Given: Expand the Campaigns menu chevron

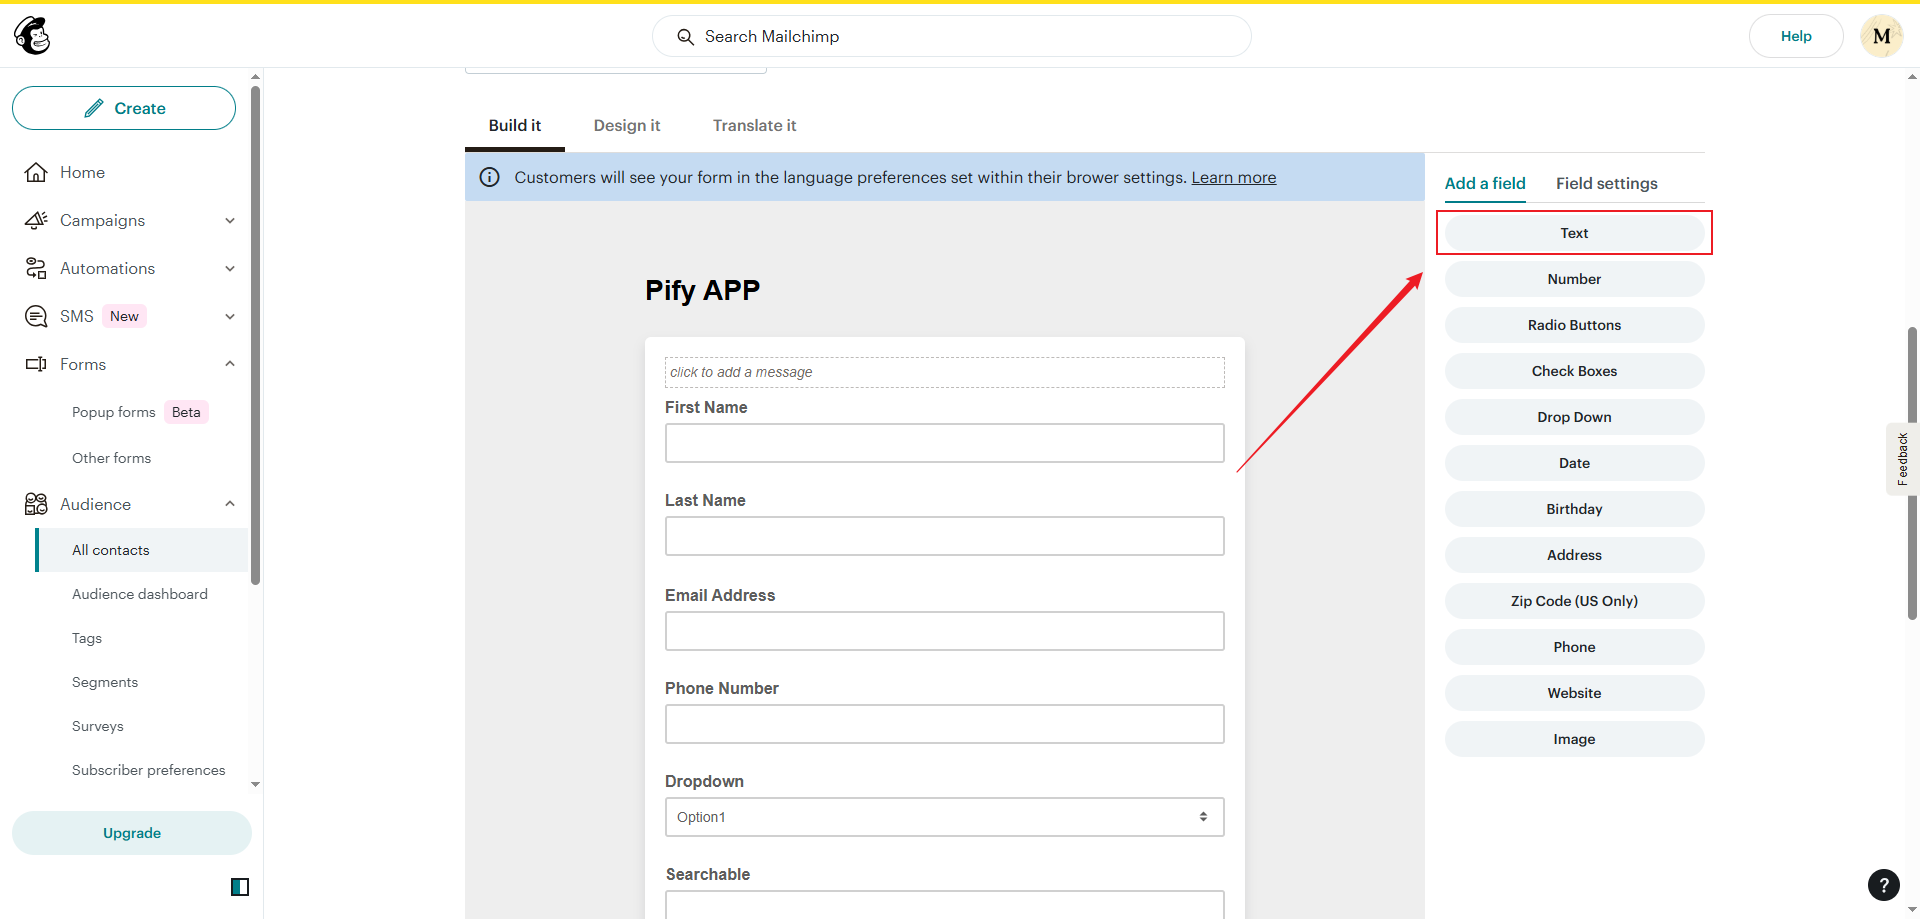Looking at the screenshot, I should click(x=230, y=220).
